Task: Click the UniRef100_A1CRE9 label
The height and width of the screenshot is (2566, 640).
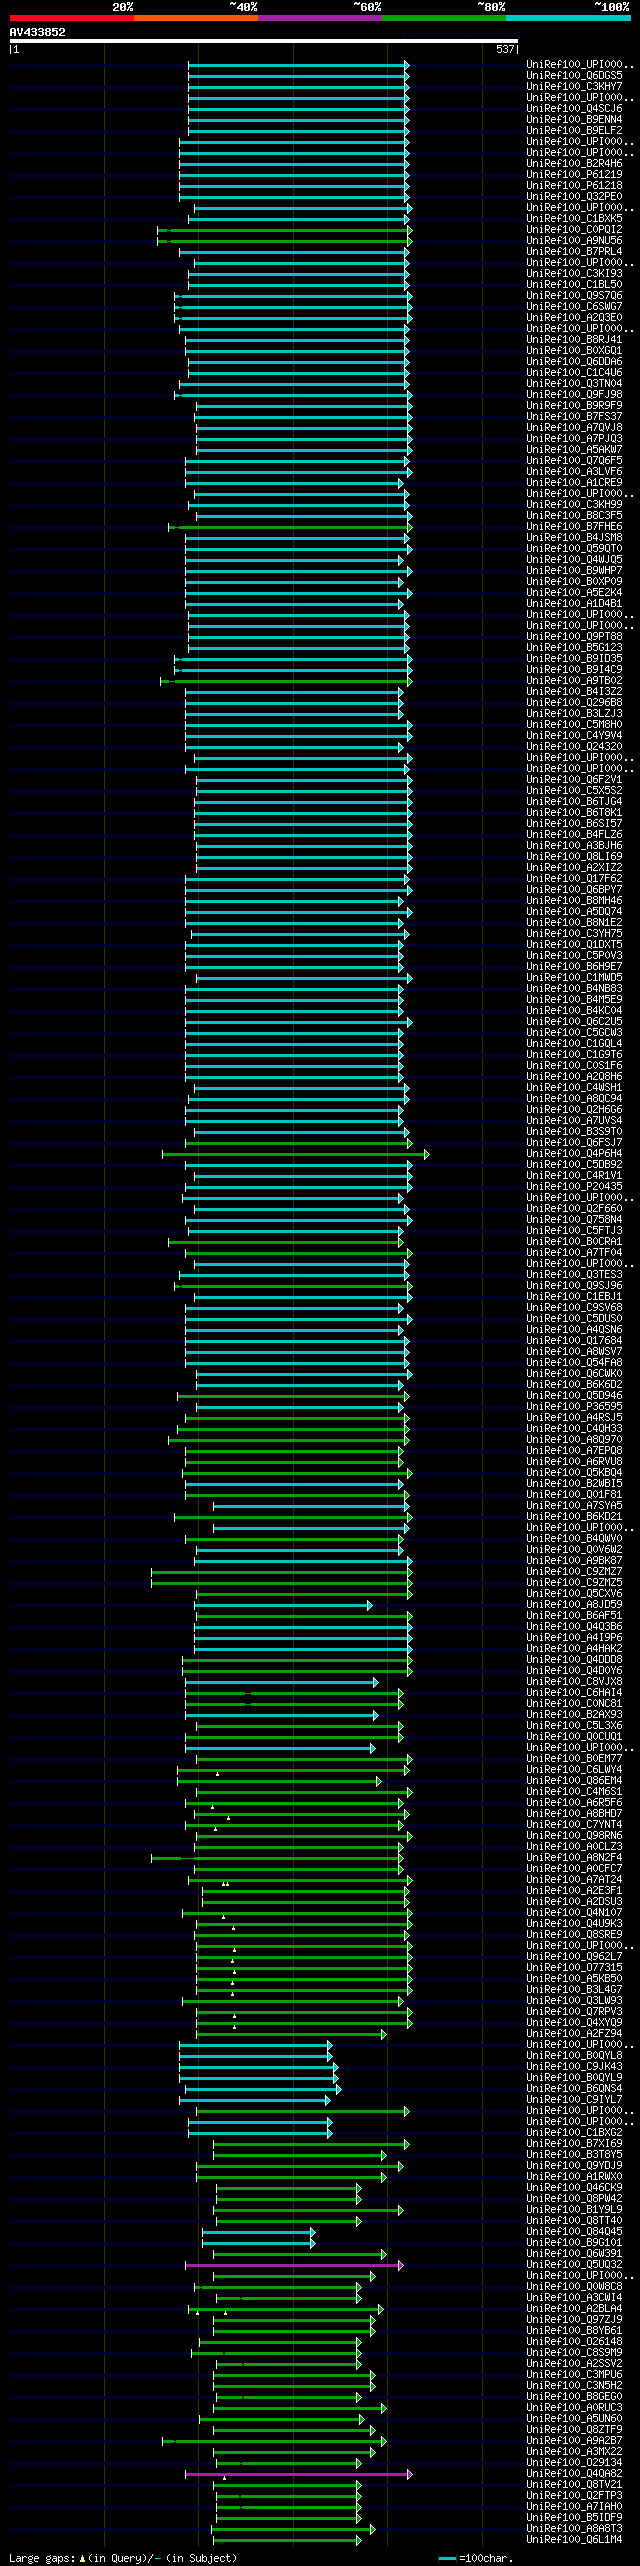Action: click(x=574, y=483)
